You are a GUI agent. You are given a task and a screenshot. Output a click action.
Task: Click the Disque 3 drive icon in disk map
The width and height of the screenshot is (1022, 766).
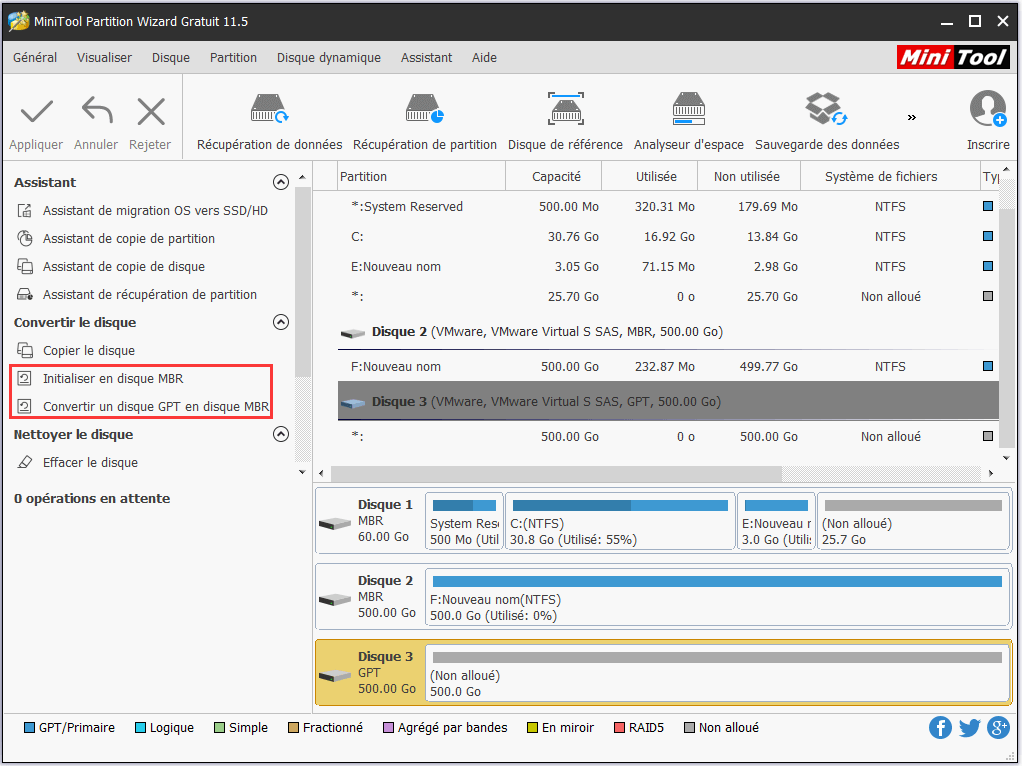(x=335, y=675)
